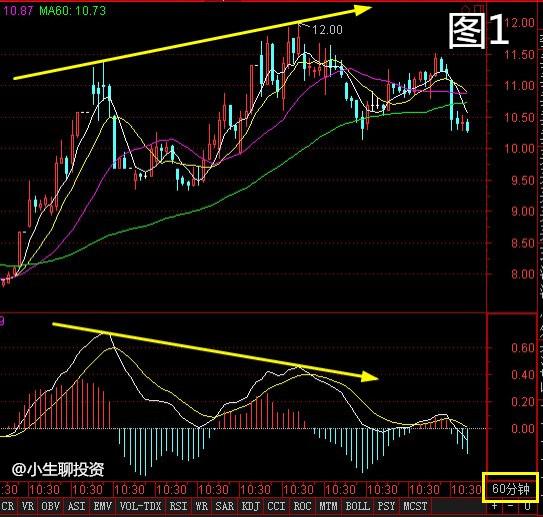543x517 pixels.
Task: Switch to the RSI indicator tab
Action: pos(178,506)
